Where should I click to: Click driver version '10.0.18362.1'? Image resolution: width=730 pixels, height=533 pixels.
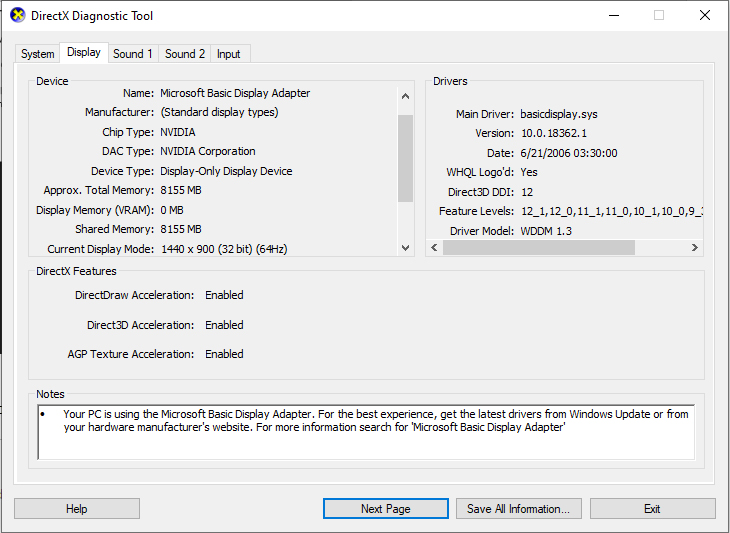pyautogui.click(x=554, y=134)
